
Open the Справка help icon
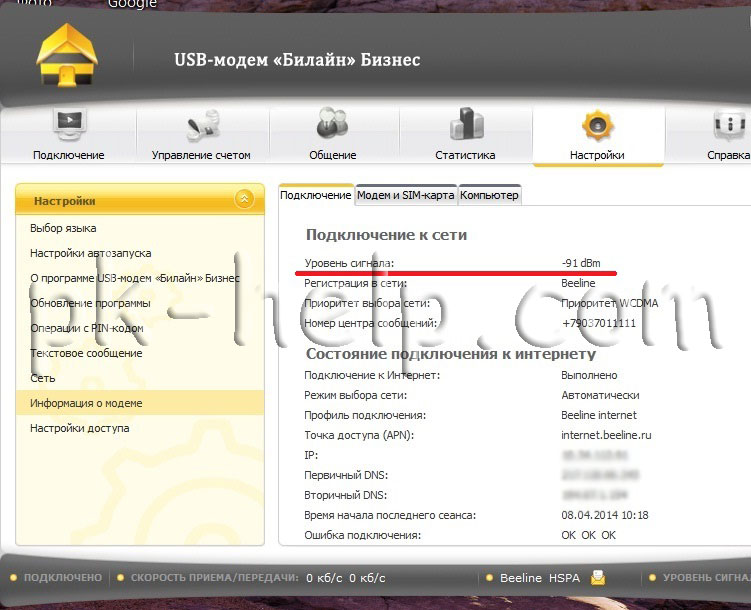pos(729,124)
